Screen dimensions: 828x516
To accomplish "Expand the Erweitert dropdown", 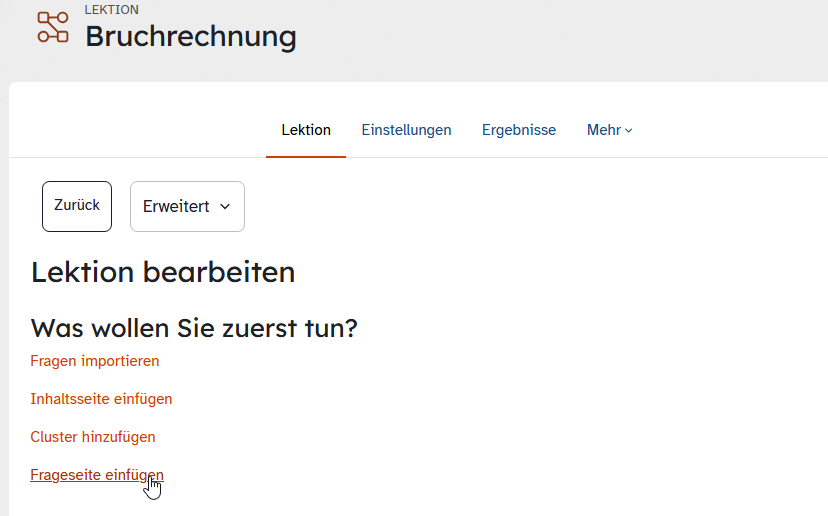I will pos(187,206).
